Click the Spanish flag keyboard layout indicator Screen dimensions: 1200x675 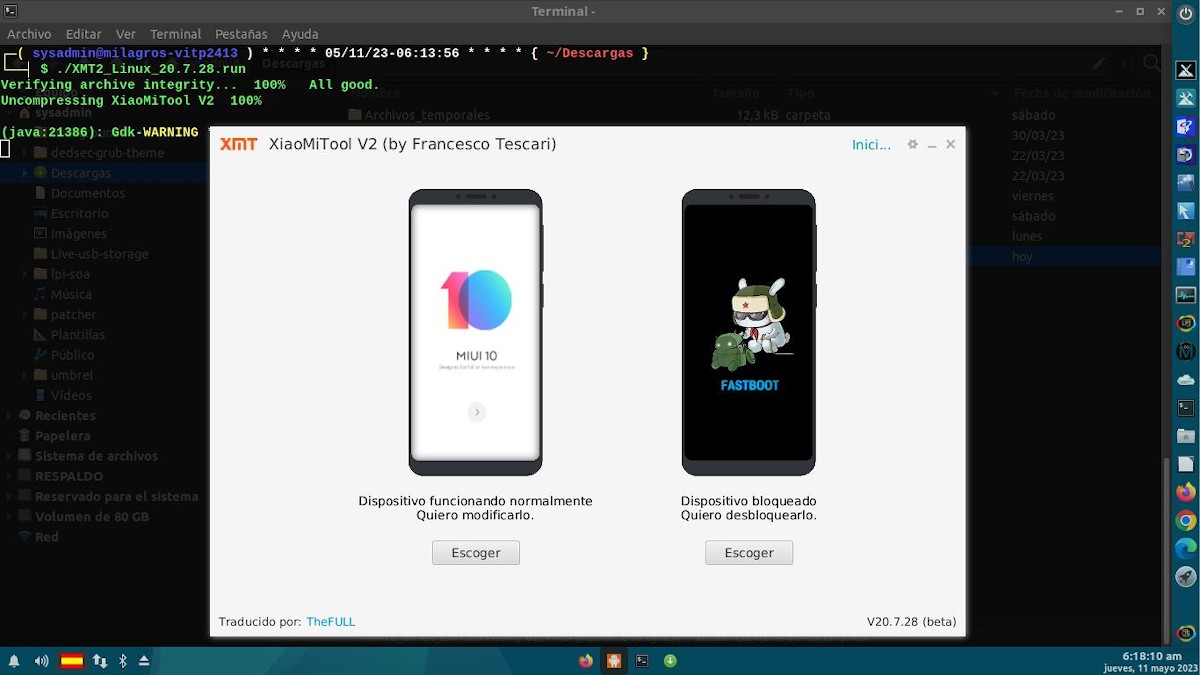click(x=72, y=661)
